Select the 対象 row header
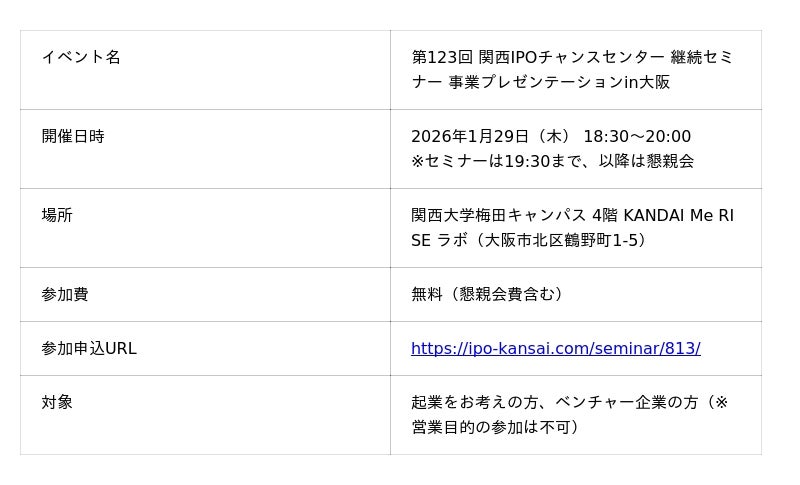The height and width of the screenshot is (485, 800). pos(57,402)
